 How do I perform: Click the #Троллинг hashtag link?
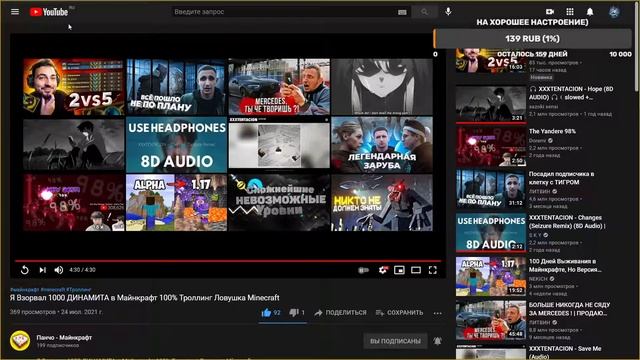78,289
